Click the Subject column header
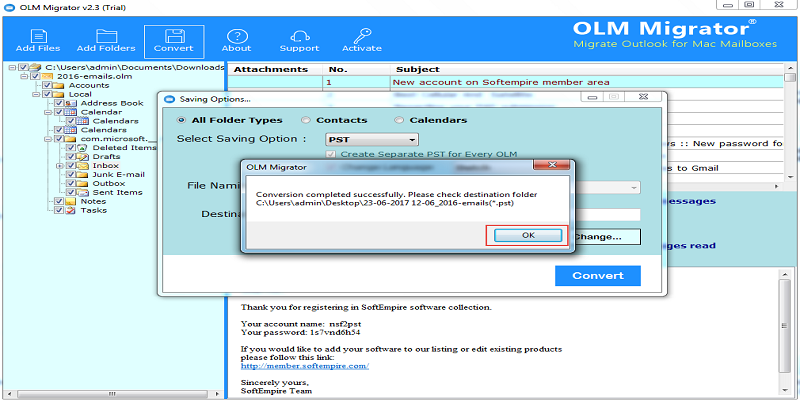The width and height of the screenshot is (800, 400). 587,69
